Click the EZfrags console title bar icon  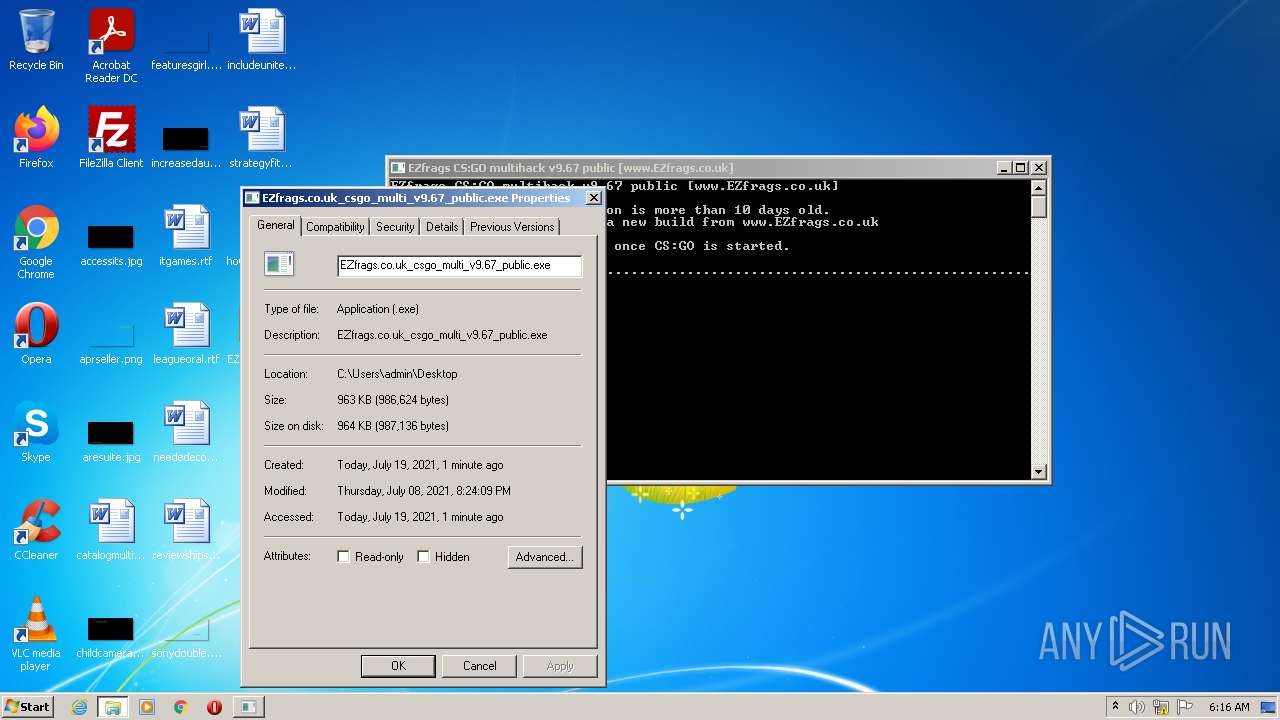tap(398, 168)
